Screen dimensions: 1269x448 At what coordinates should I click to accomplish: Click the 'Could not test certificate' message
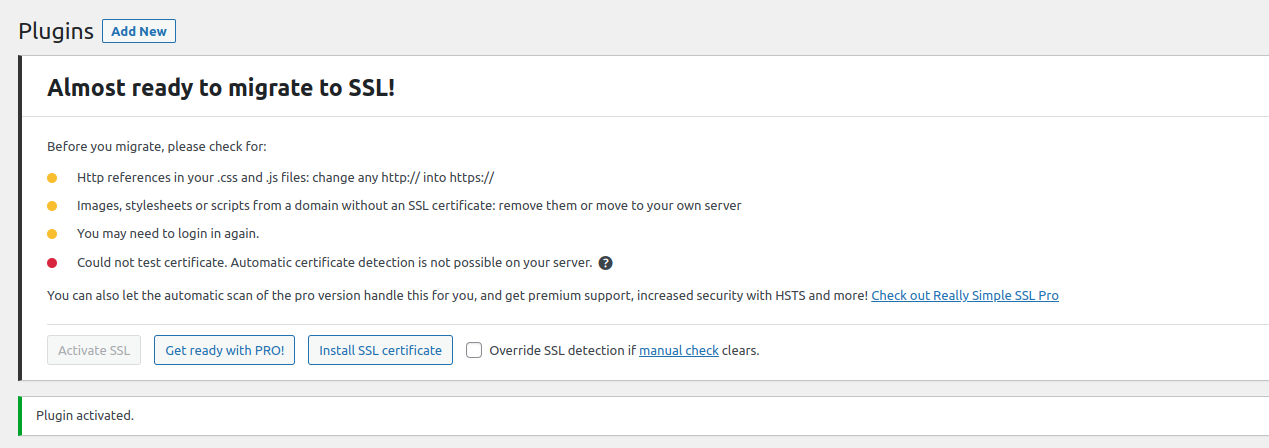[334, 264]
